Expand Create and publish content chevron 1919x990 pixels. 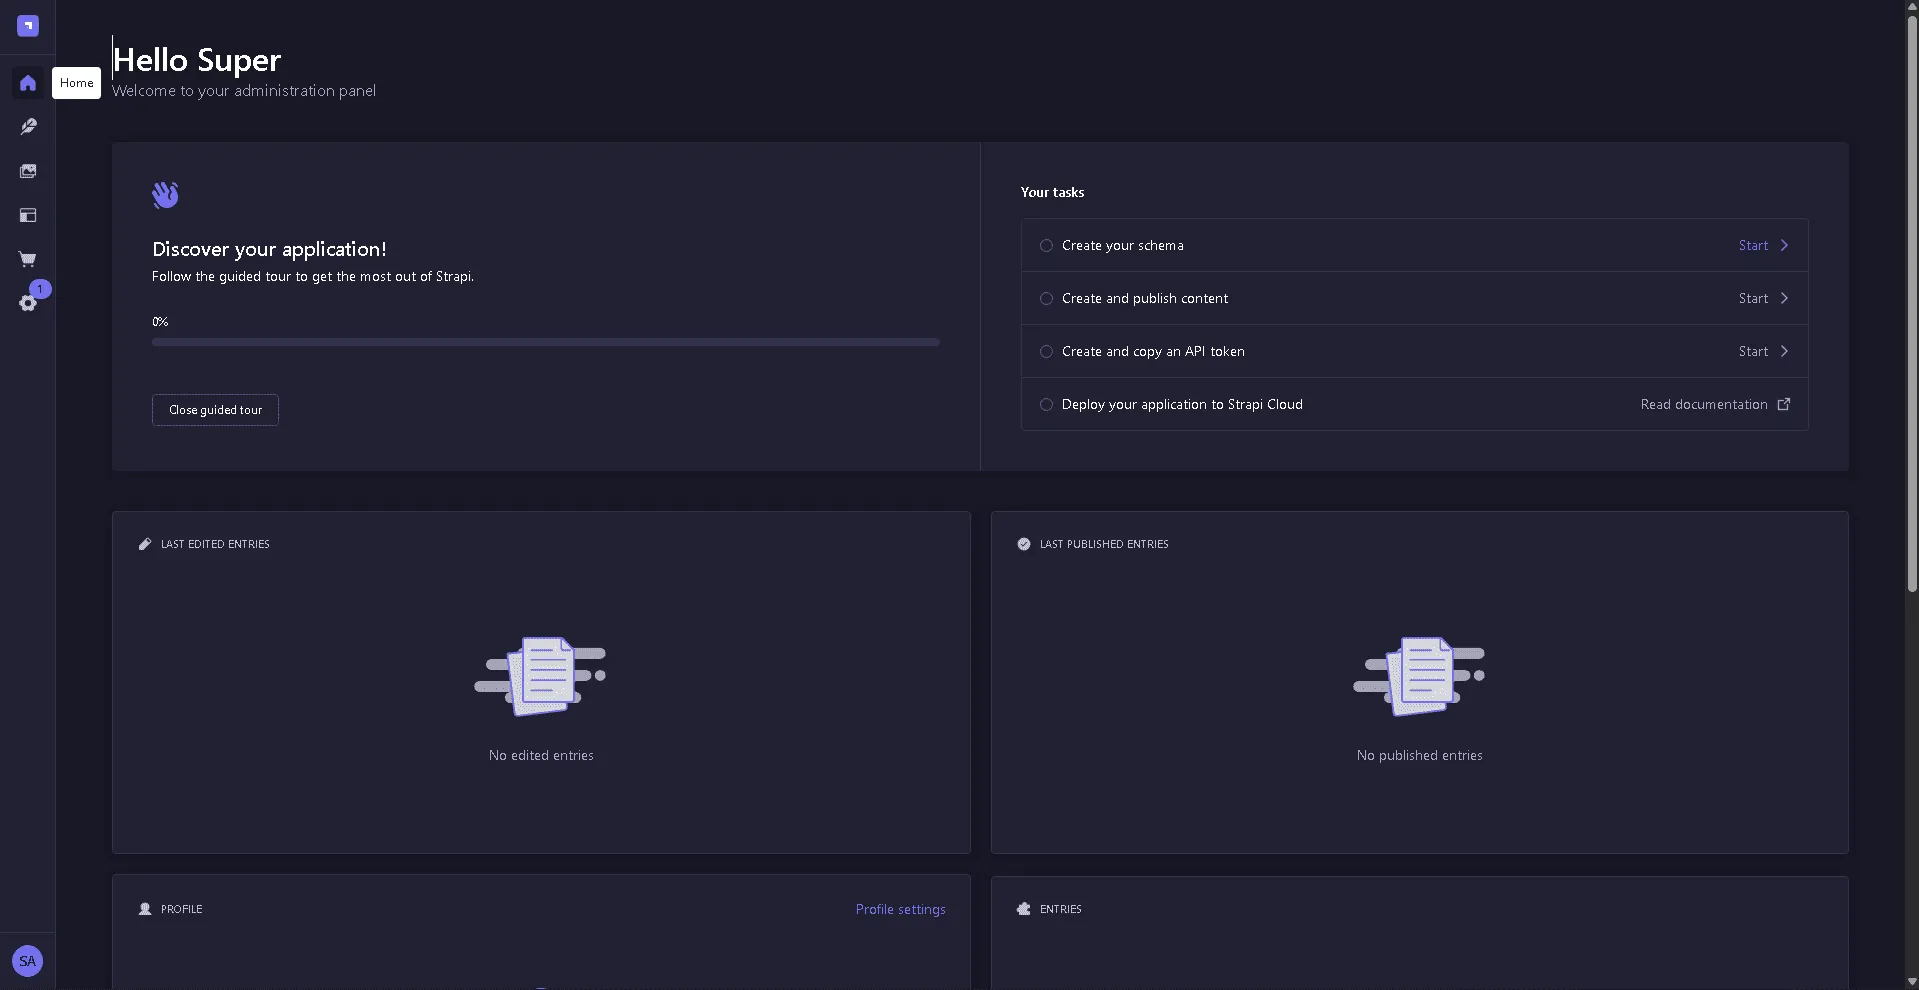tap(1784, 298)
